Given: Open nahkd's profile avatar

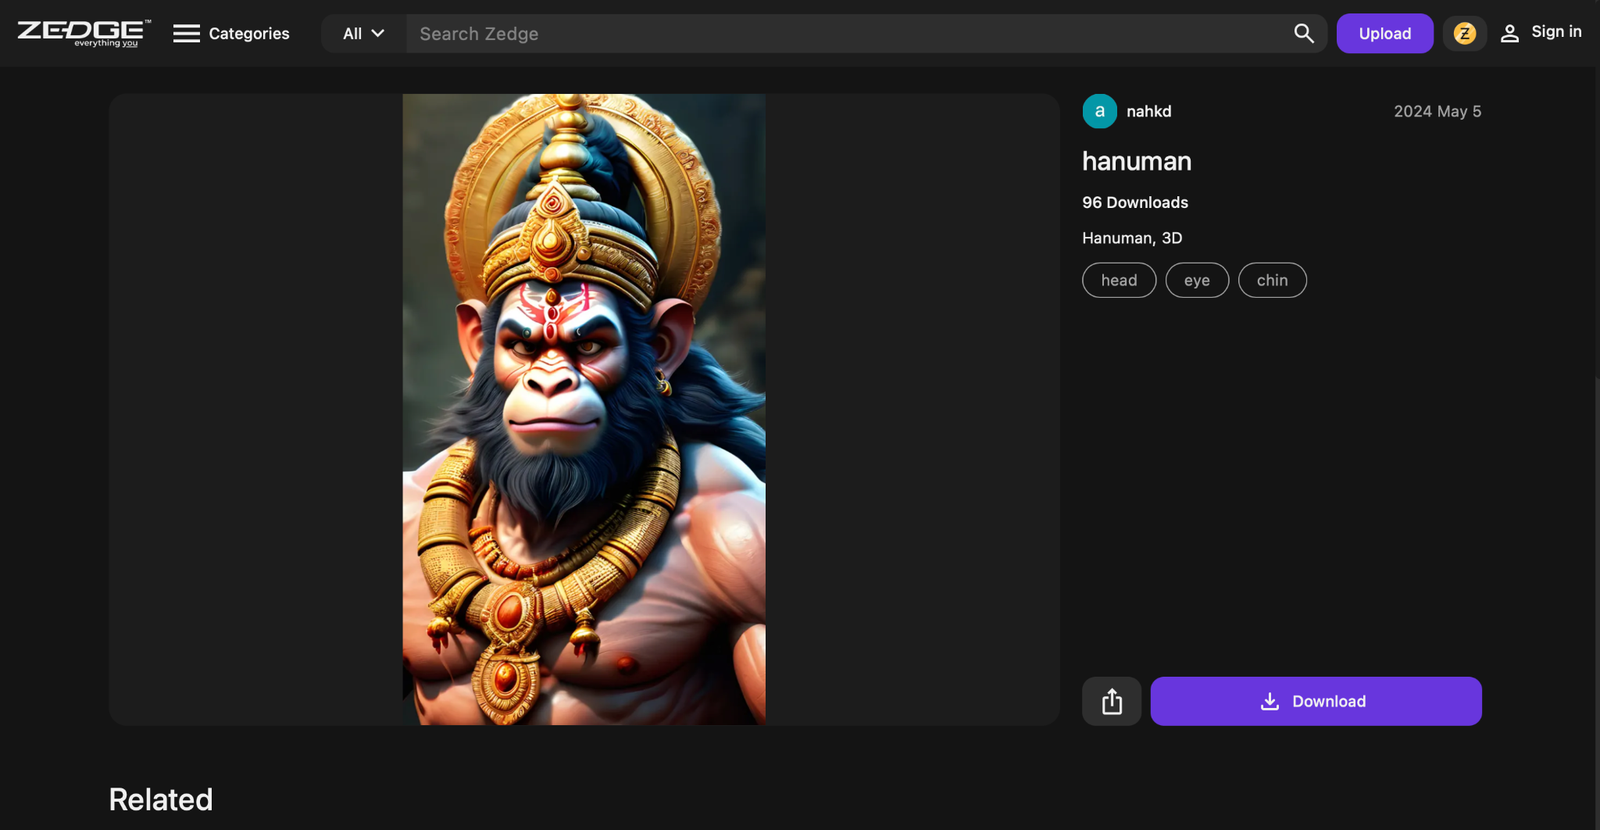Looking at the screenshot, I should (x=1100, y=111).
